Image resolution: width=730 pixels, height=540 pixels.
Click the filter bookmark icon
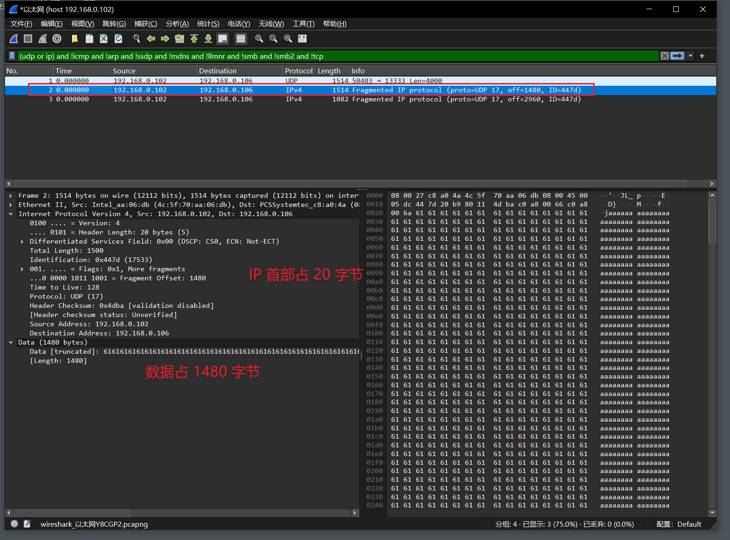12,56
